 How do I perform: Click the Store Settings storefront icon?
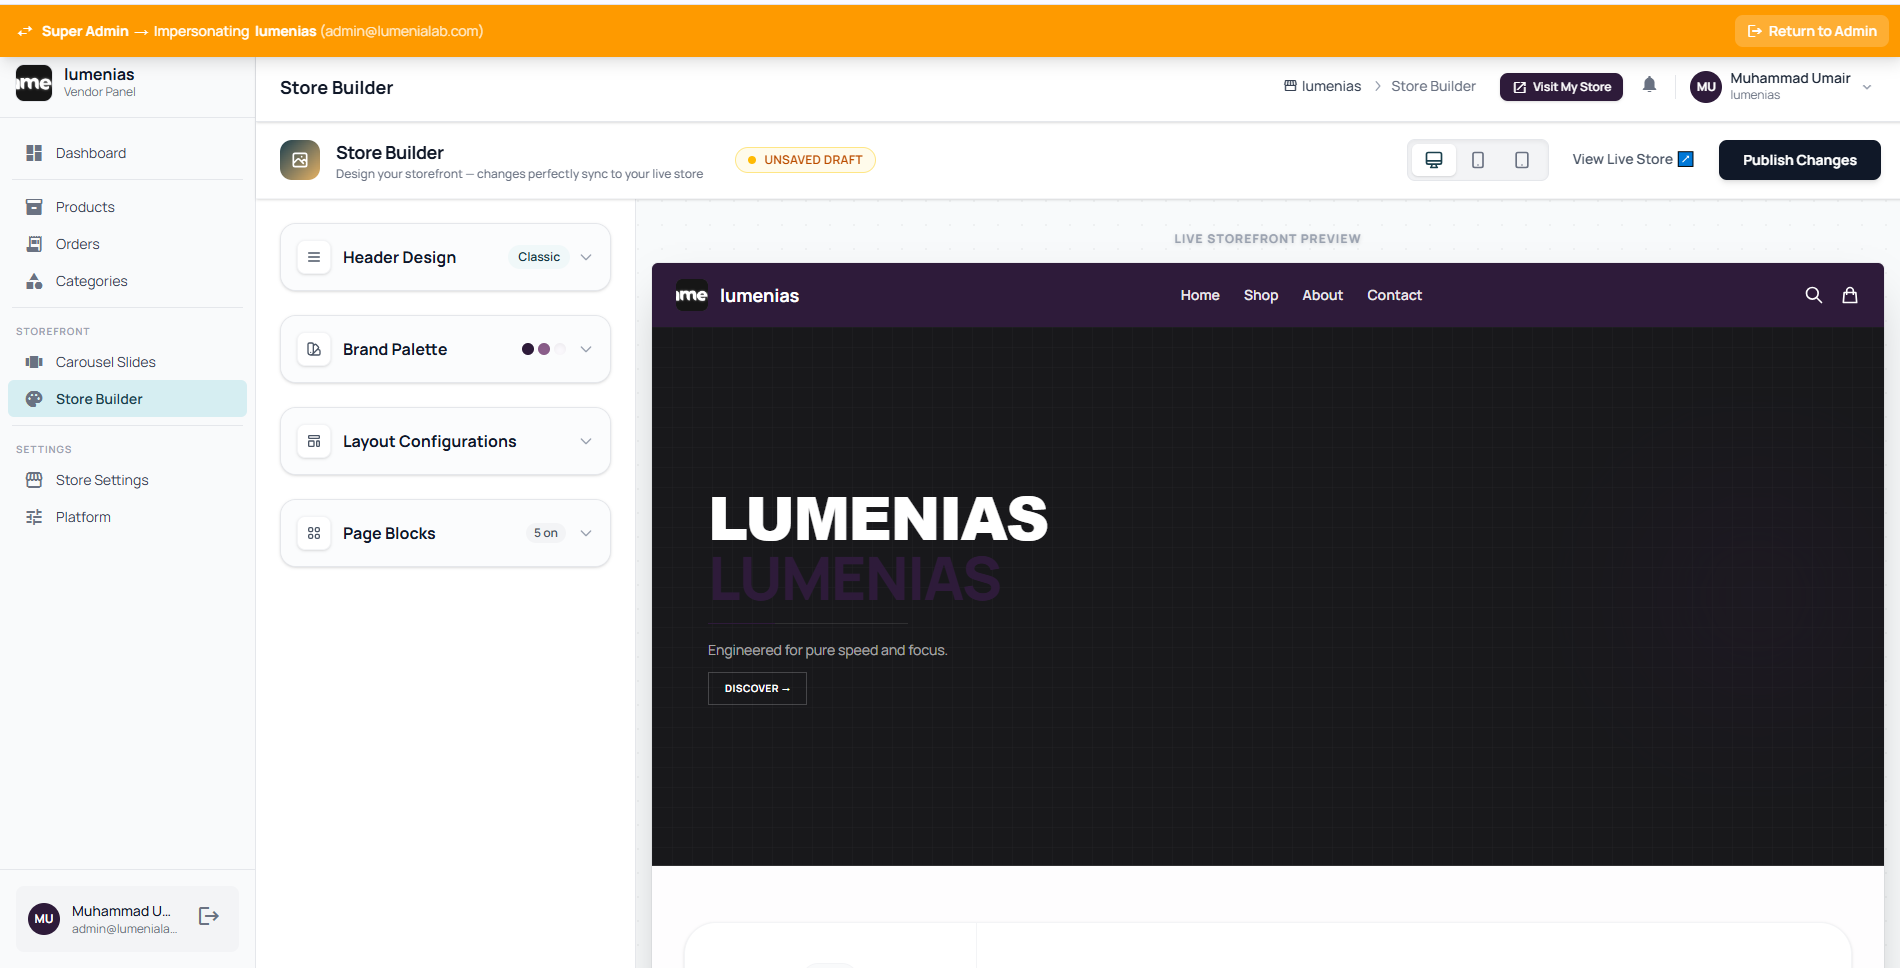(34, 480)
